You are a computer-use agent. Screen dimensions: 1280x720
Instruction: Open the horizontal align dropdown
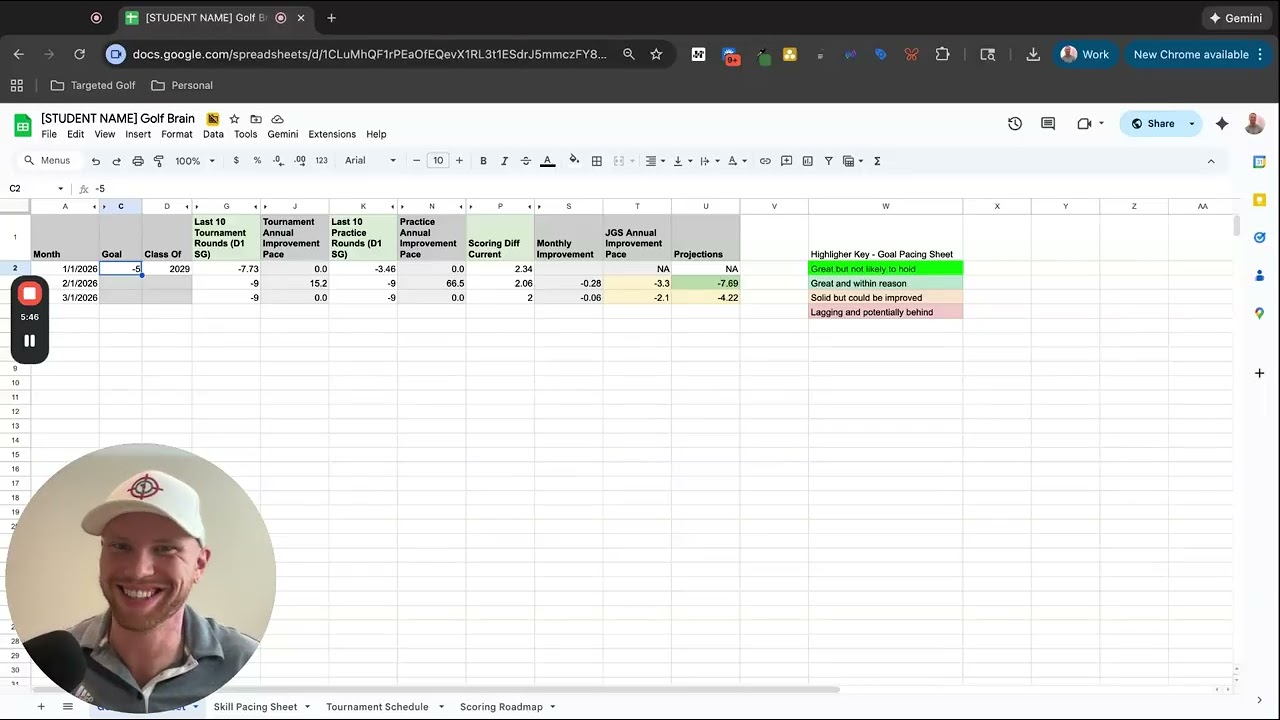tap(654, 161)
